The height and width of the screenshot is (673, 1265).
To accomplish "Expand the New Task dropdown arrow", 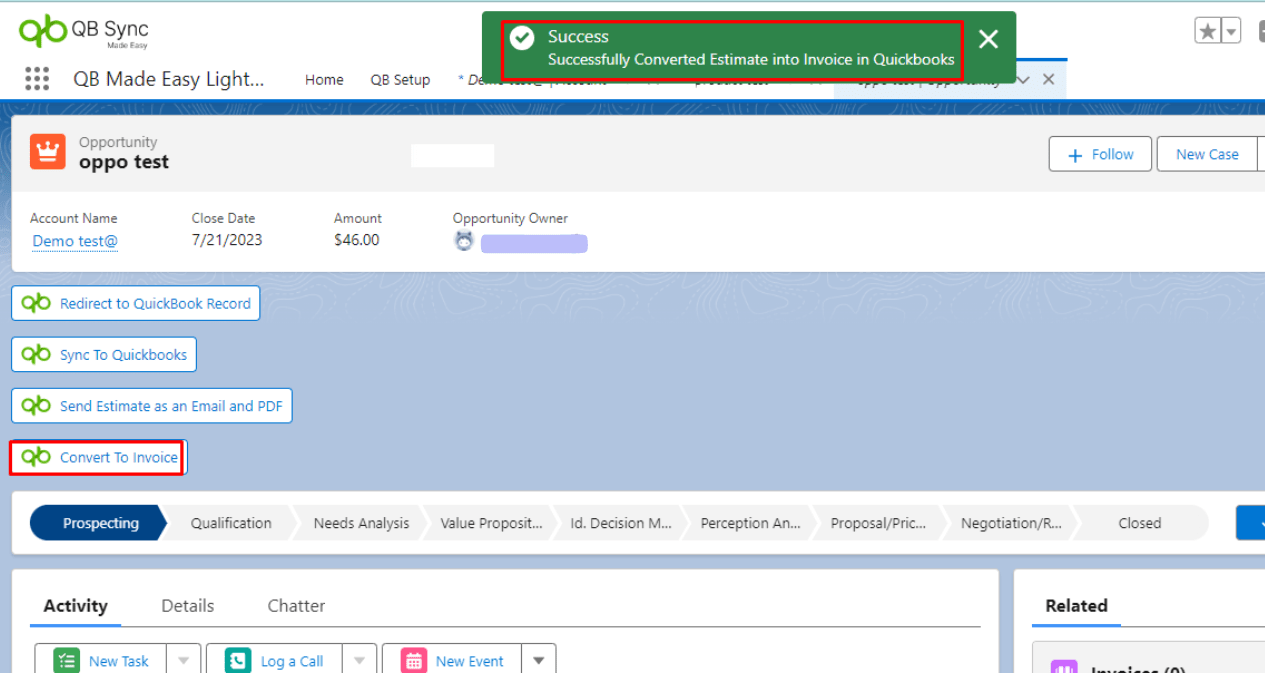I will tap(184, 661).
